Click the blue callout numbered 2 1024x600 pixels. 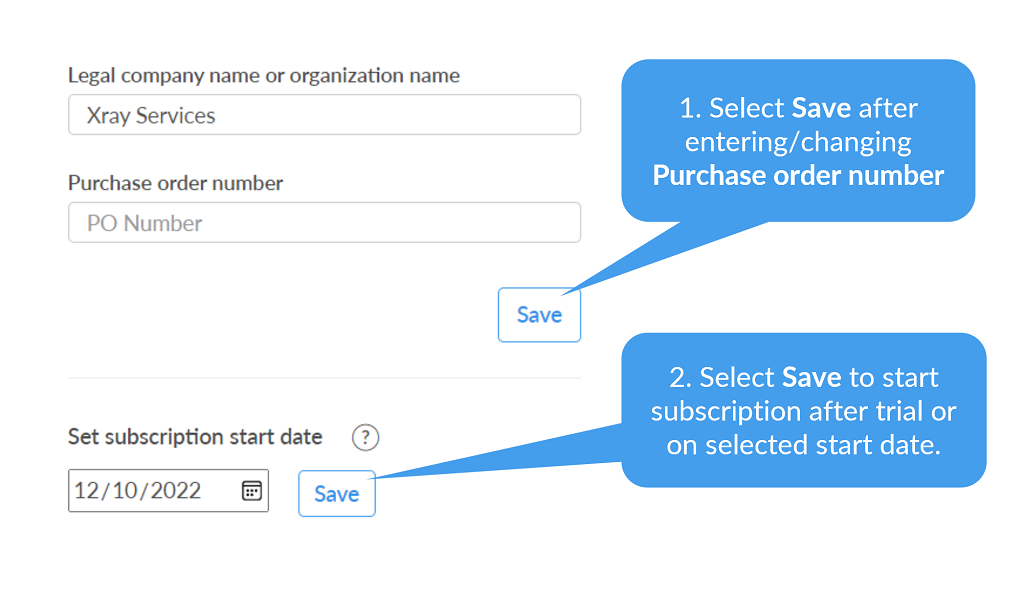804,410
